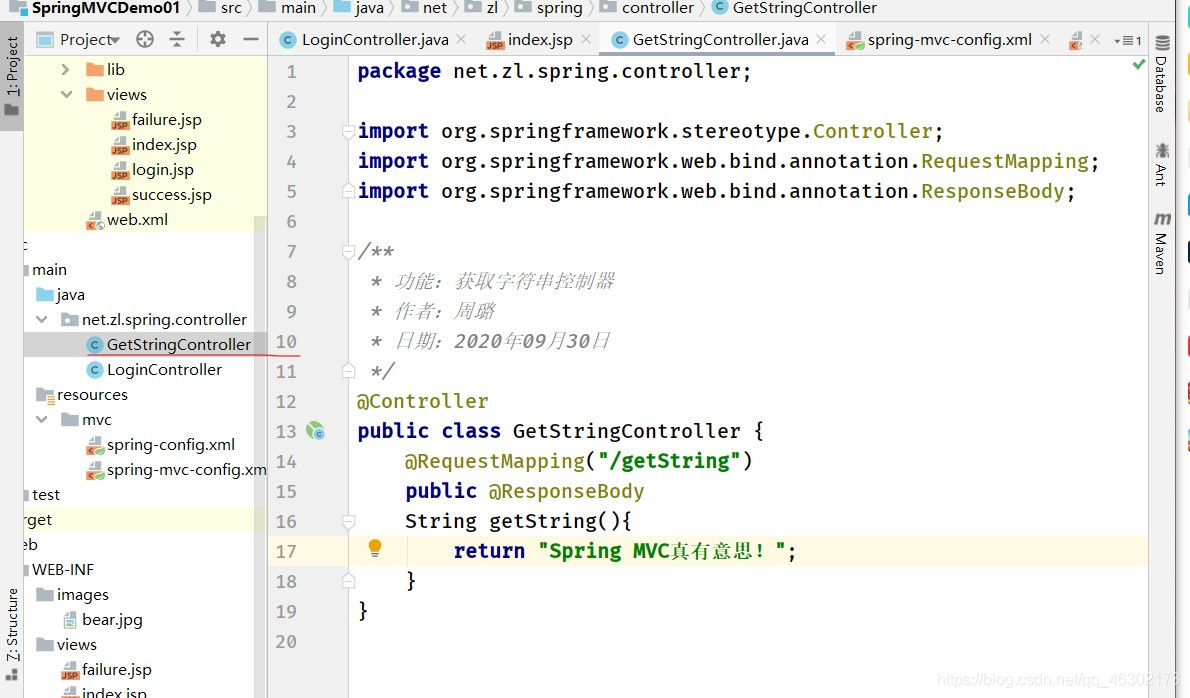This screenshot has height=698, width=1190.
Task: Select spring-mvc-config.xml in project tree
Action: [176, 470]
